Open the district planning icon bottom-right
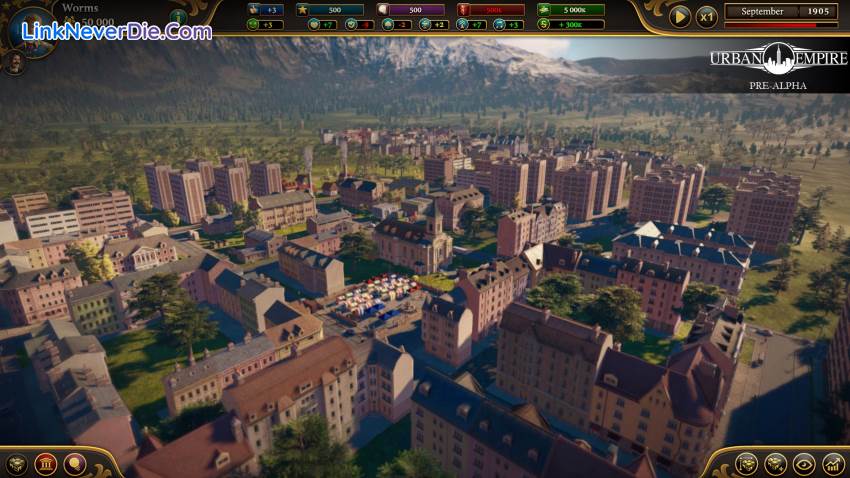The image size is (850, 478). tap(746, 464)
